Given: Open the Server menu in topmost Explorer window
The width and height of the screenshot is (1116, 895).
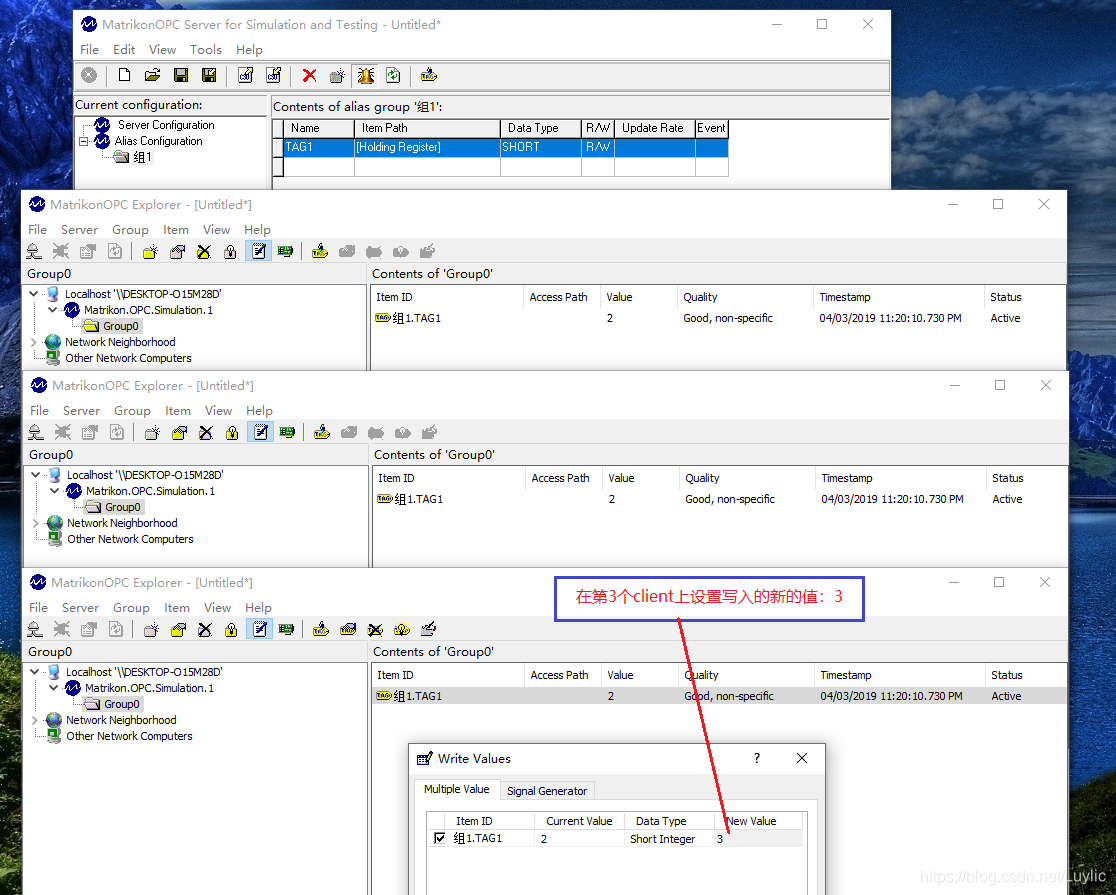Looking at the screenshot, I should [79, 229].
